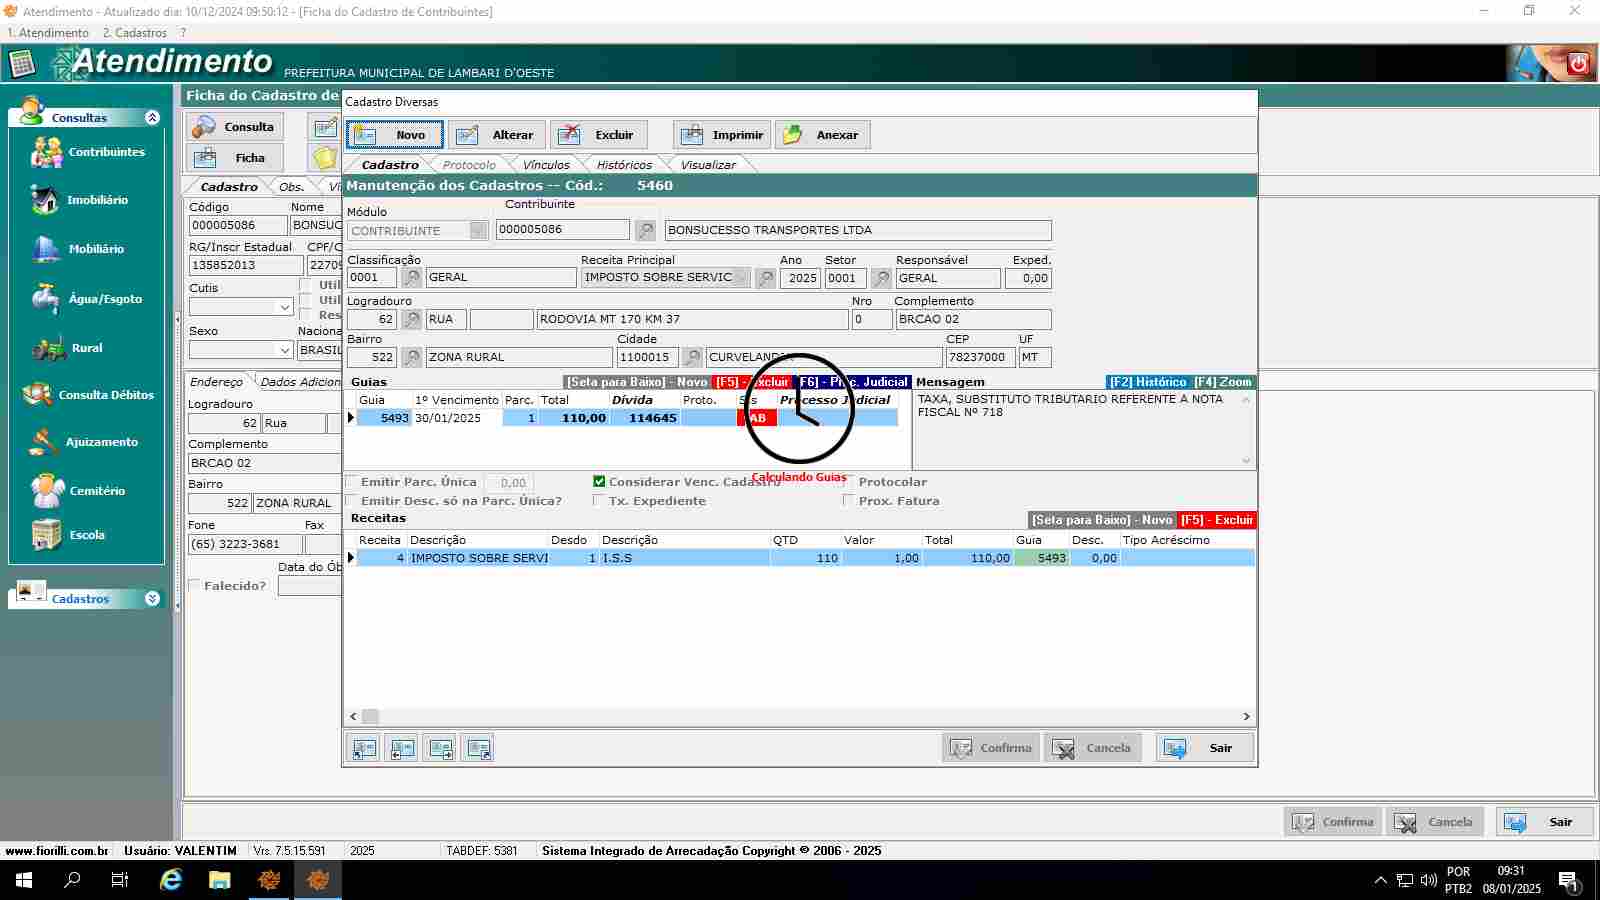Click the Consulta Débitos sidebar icon

click(38, 395)
